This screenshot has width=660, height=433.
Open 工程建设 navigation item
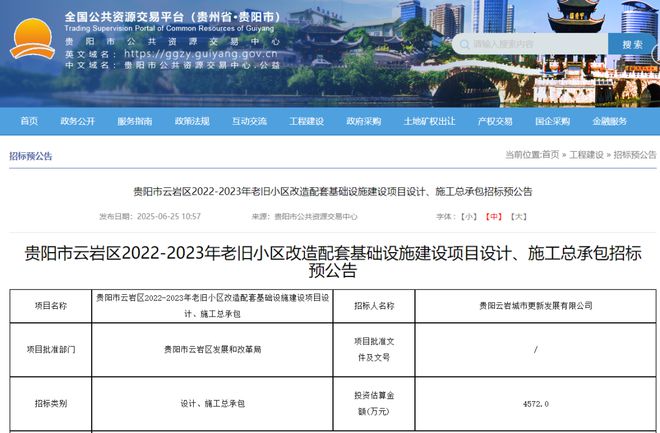(x=306, y=121)
